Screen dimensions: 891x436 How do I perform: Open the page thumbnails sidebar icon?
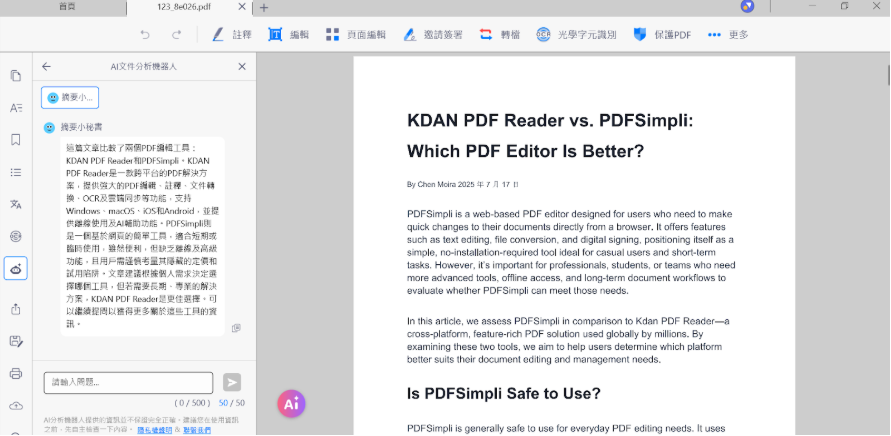coord(16,76)
